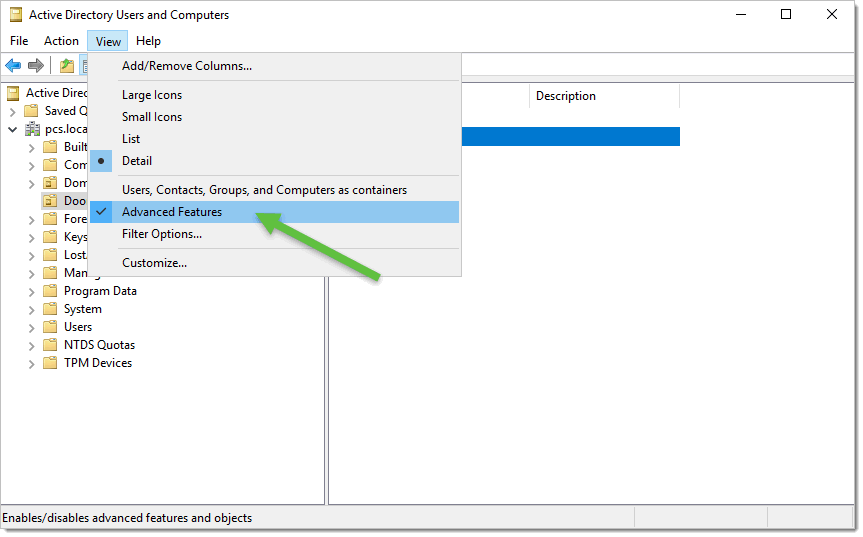Expand the System node arrow
Image resolution: width=863 pixels, height=537 pixels.
[x=31, y=310]
